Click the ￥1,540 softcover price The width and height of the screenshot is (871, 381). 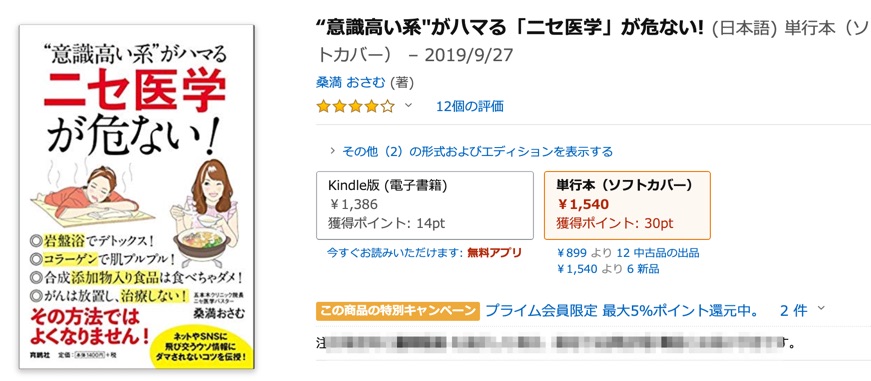coord(583,204)
